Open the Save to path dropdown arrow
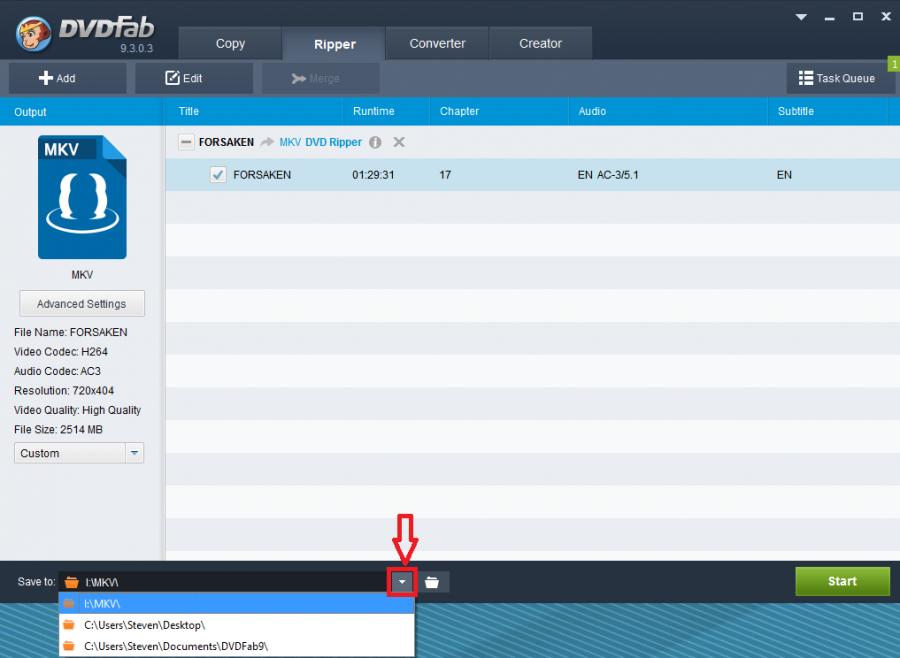 click(402, 582)
